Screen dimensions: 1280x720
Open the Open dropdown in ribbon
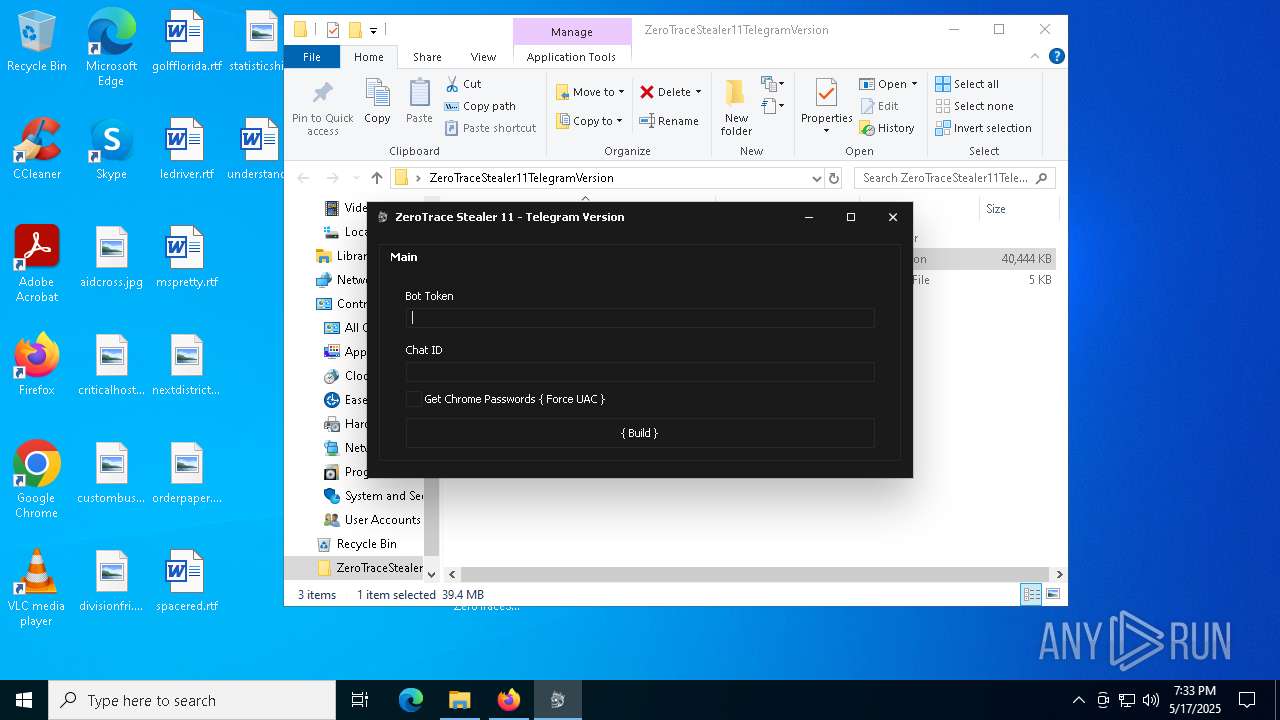pyautogui.click(x=888, y=84)
